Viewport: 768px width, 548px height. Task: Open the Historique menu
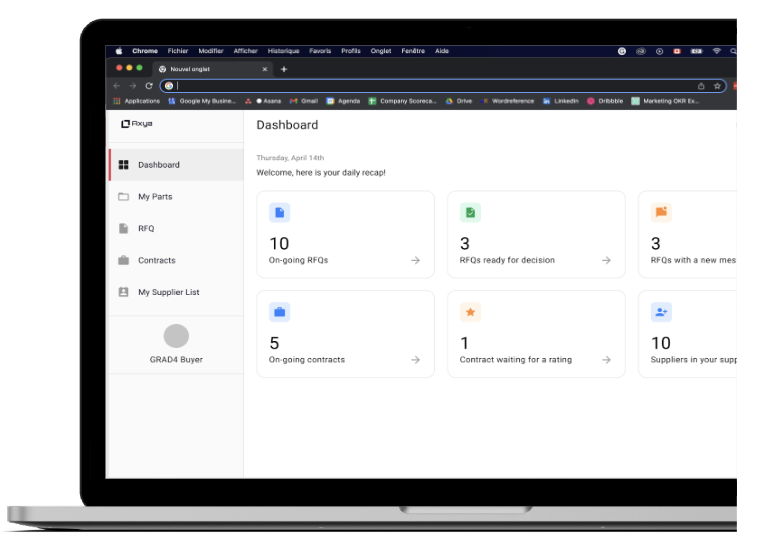(284, 51)
